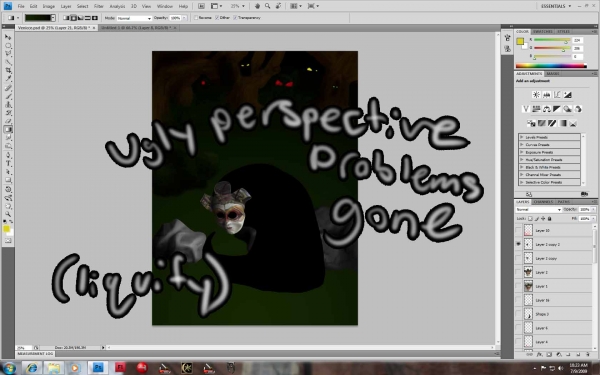Add an Invert adjustment

(x=531, y=123)
